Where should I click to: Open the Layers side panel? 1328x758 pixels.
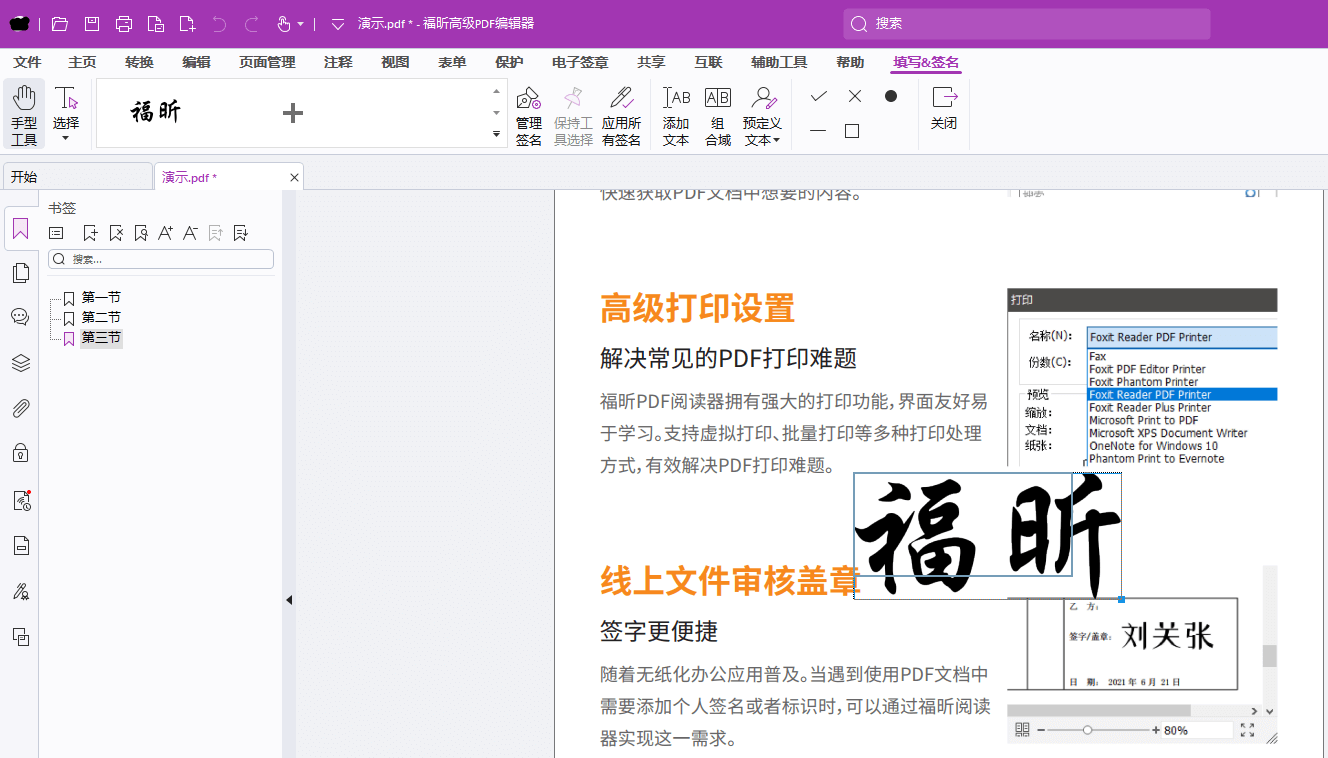click(x=20, y=362)
